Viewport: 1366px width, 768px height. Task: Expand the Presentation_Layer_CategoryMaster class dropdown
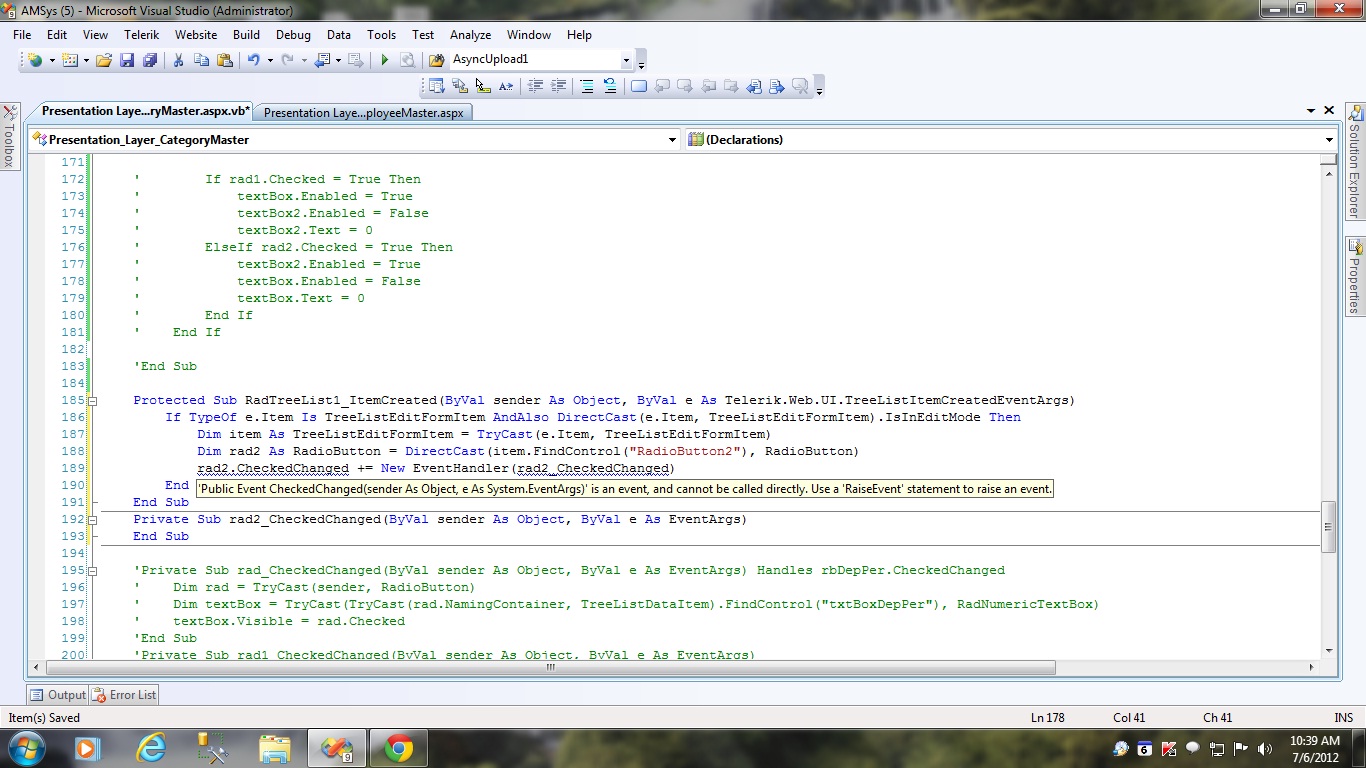point(672,140)
